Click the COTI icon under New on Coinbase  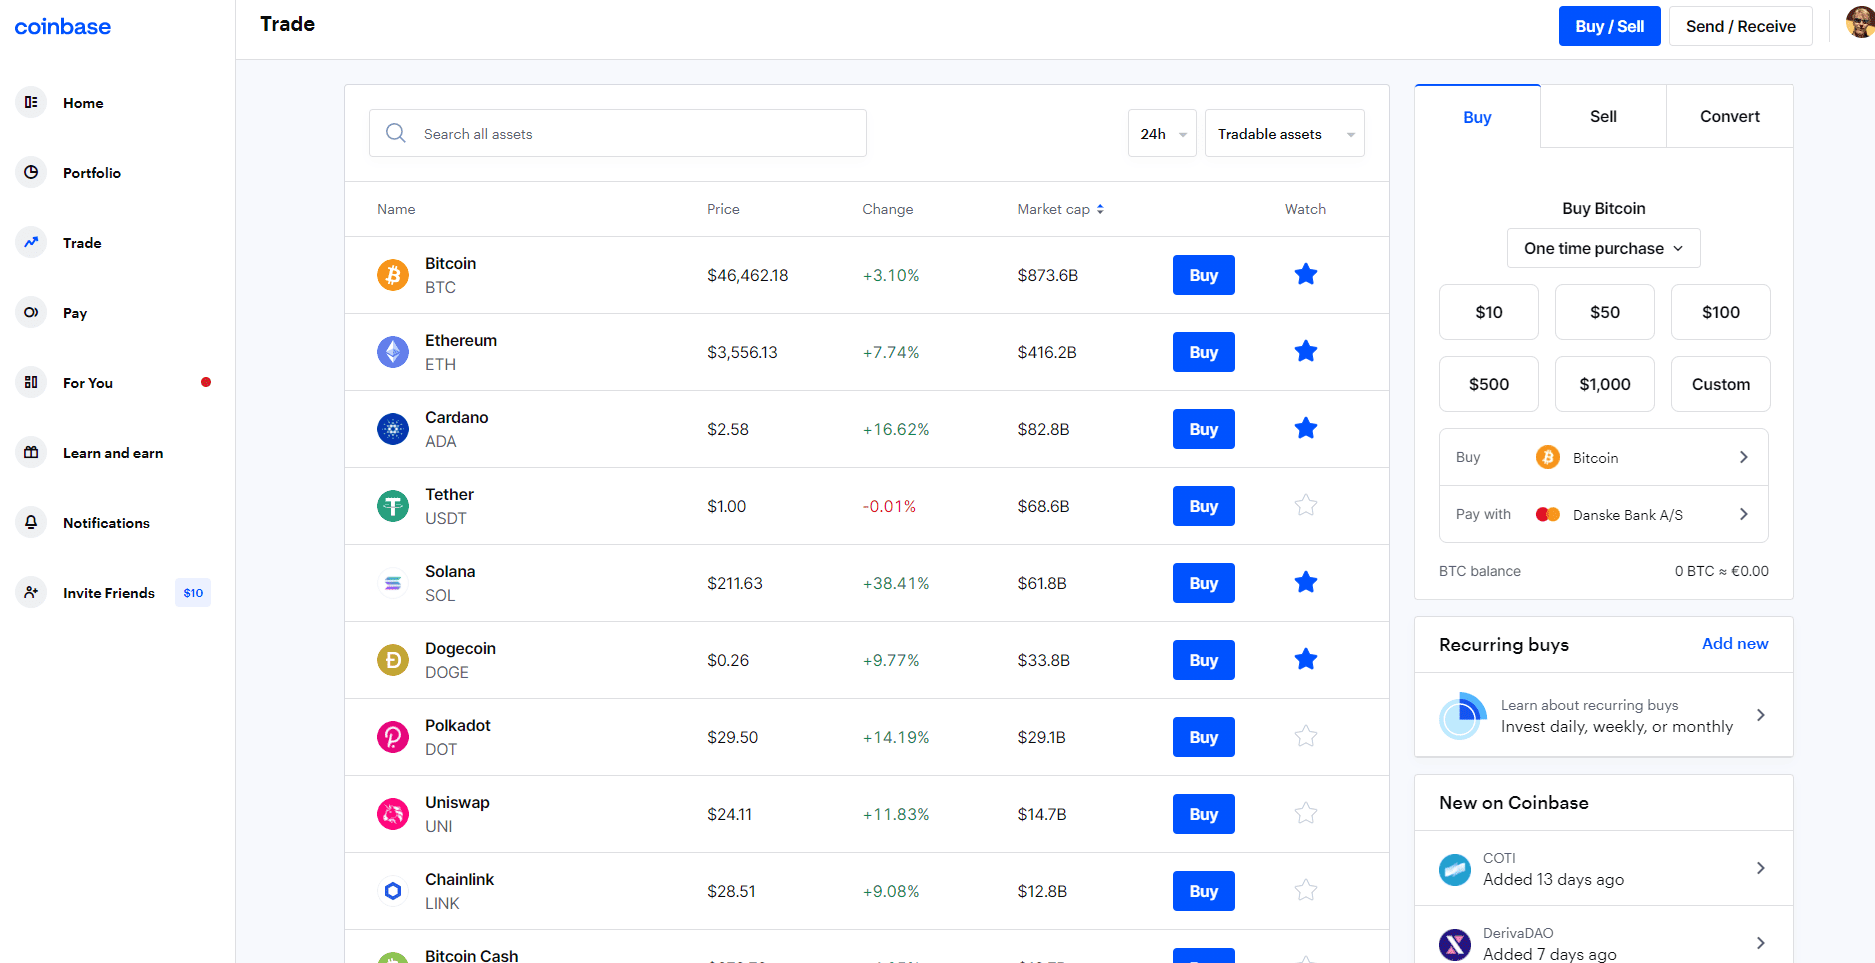(x=1455, y=869)
